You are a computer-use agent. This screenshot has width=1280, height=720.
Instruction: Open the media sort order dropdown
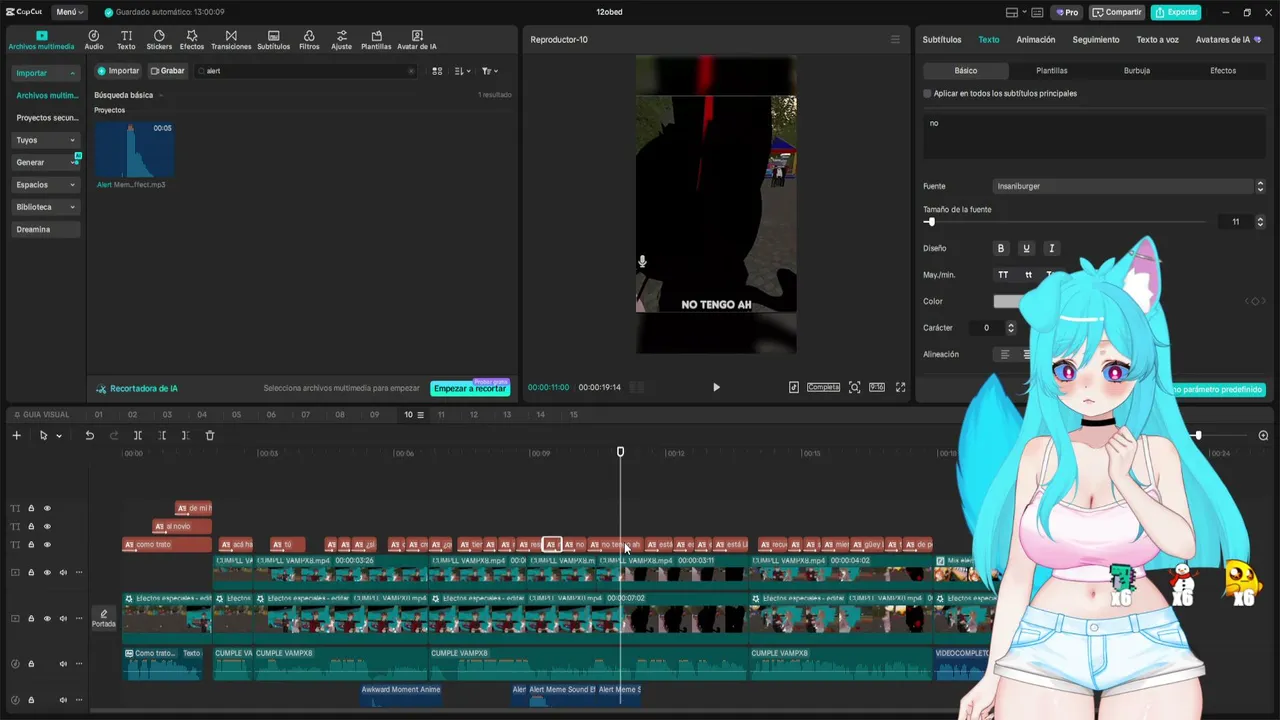[x=462, y=71]
